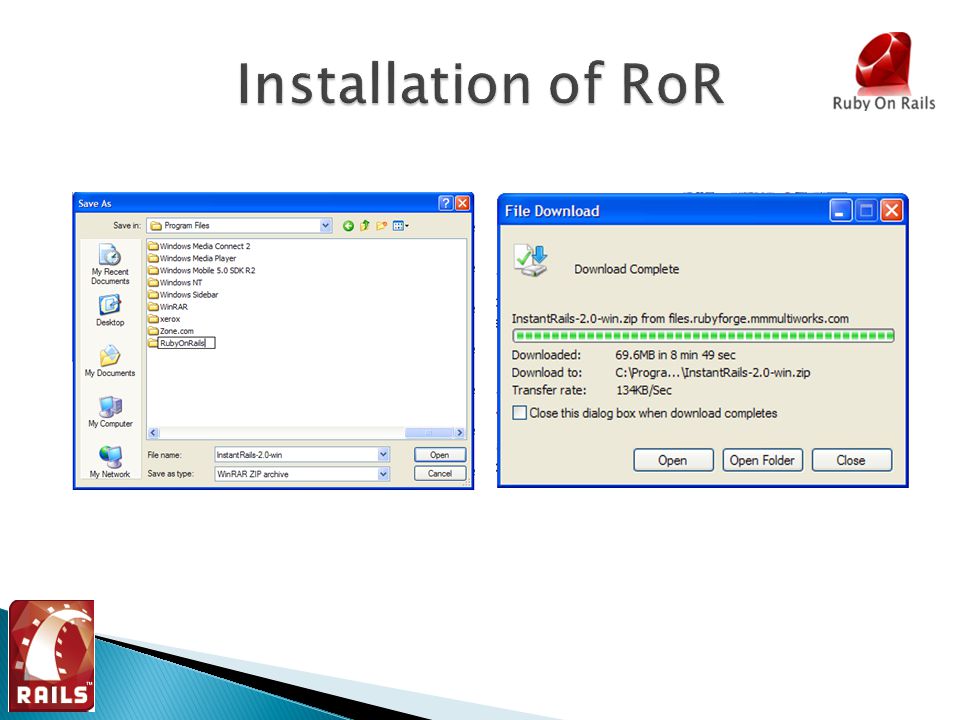960x720 pixels.
Task: Click the Rails logo at bottom left
Action: click(52, 656)
